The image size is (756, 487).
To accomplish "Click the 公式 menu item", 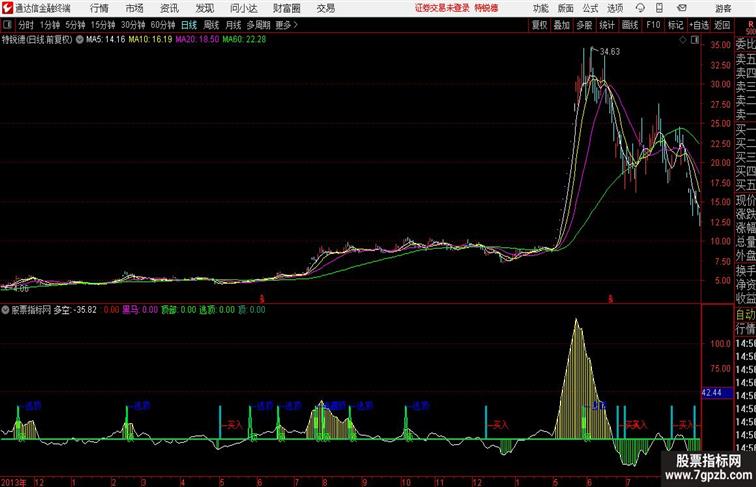I will tap(590, 8).
